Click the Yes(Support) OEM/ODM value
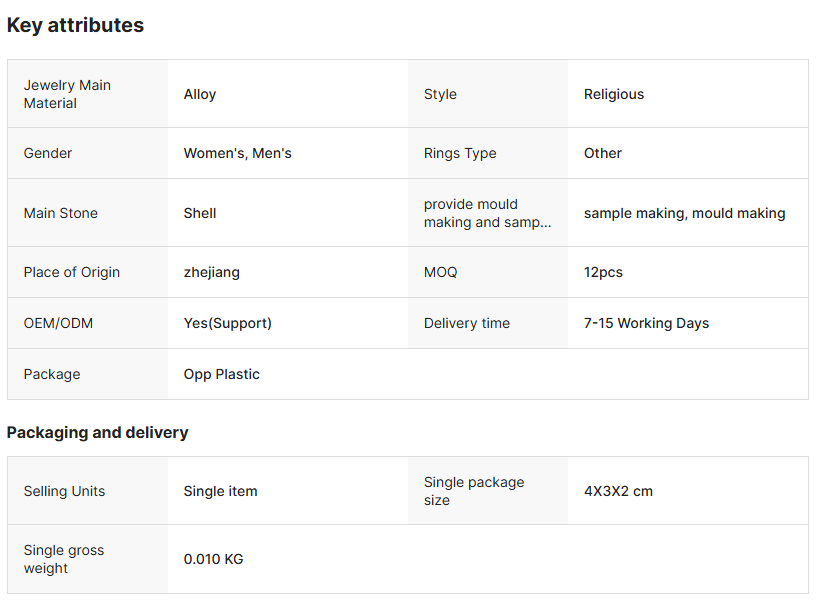Image resolution: width=827 pixels, height=602 pixels. click(x=227, y=323)
